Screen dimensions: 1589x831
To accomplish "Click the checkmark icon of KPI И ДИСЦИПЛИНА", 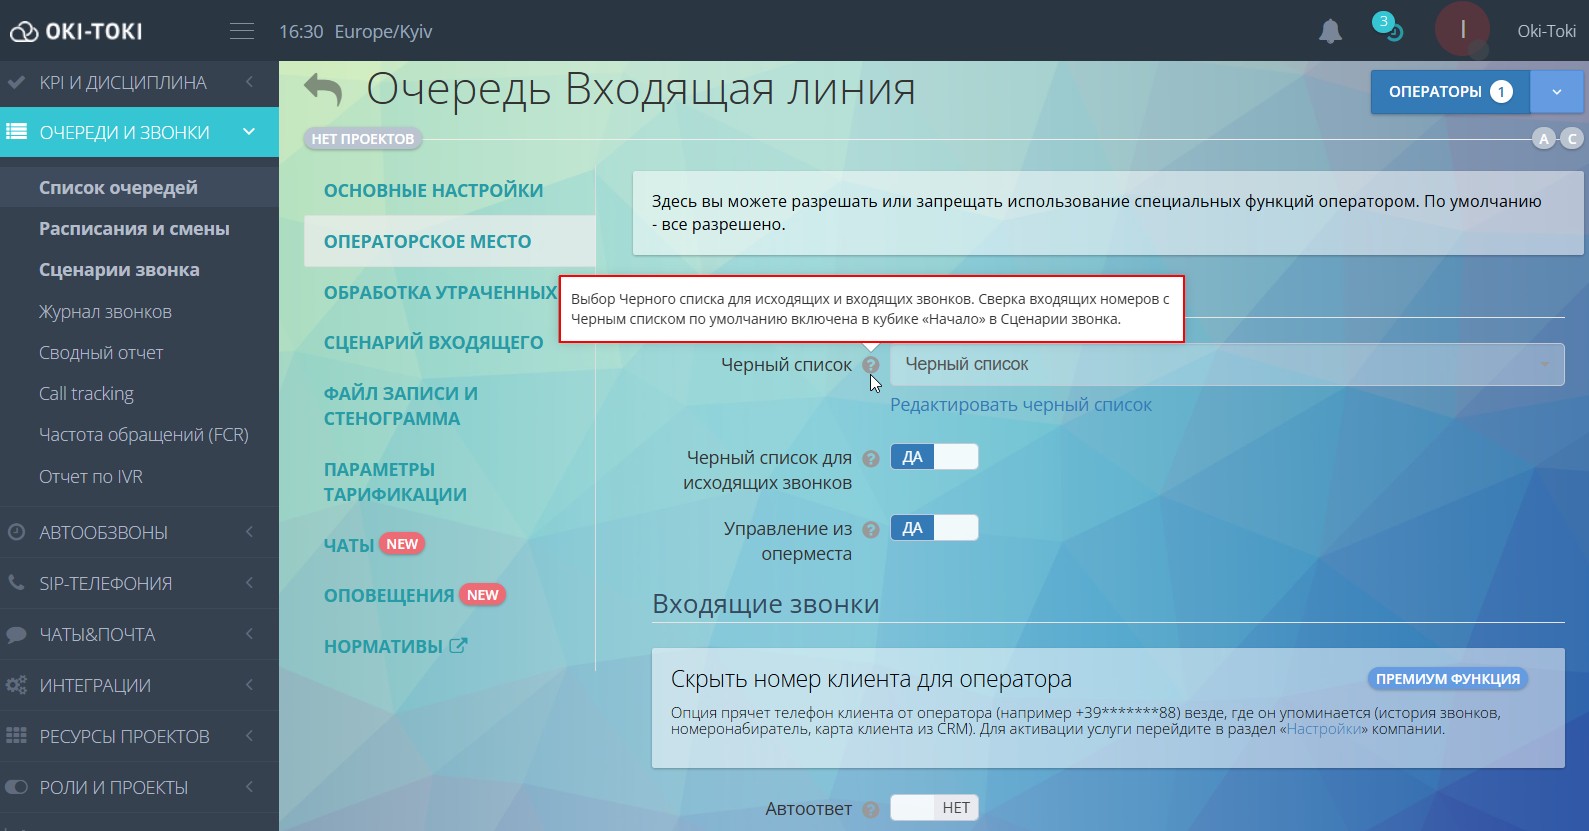I will [16, 82].
